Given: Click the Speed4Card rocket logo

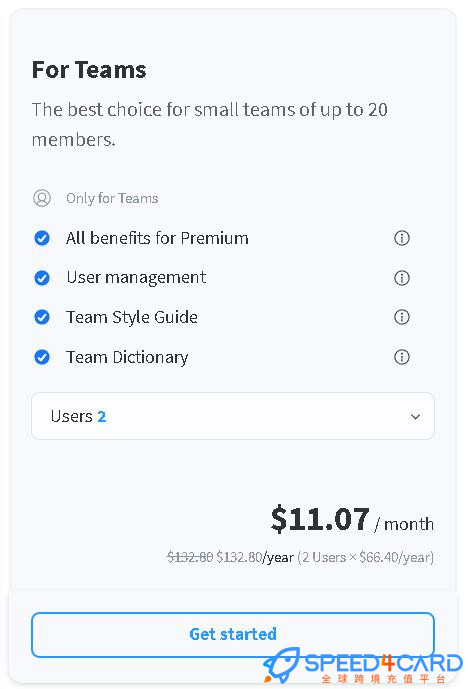Looking at the screenshot, I should coord(282,664).
